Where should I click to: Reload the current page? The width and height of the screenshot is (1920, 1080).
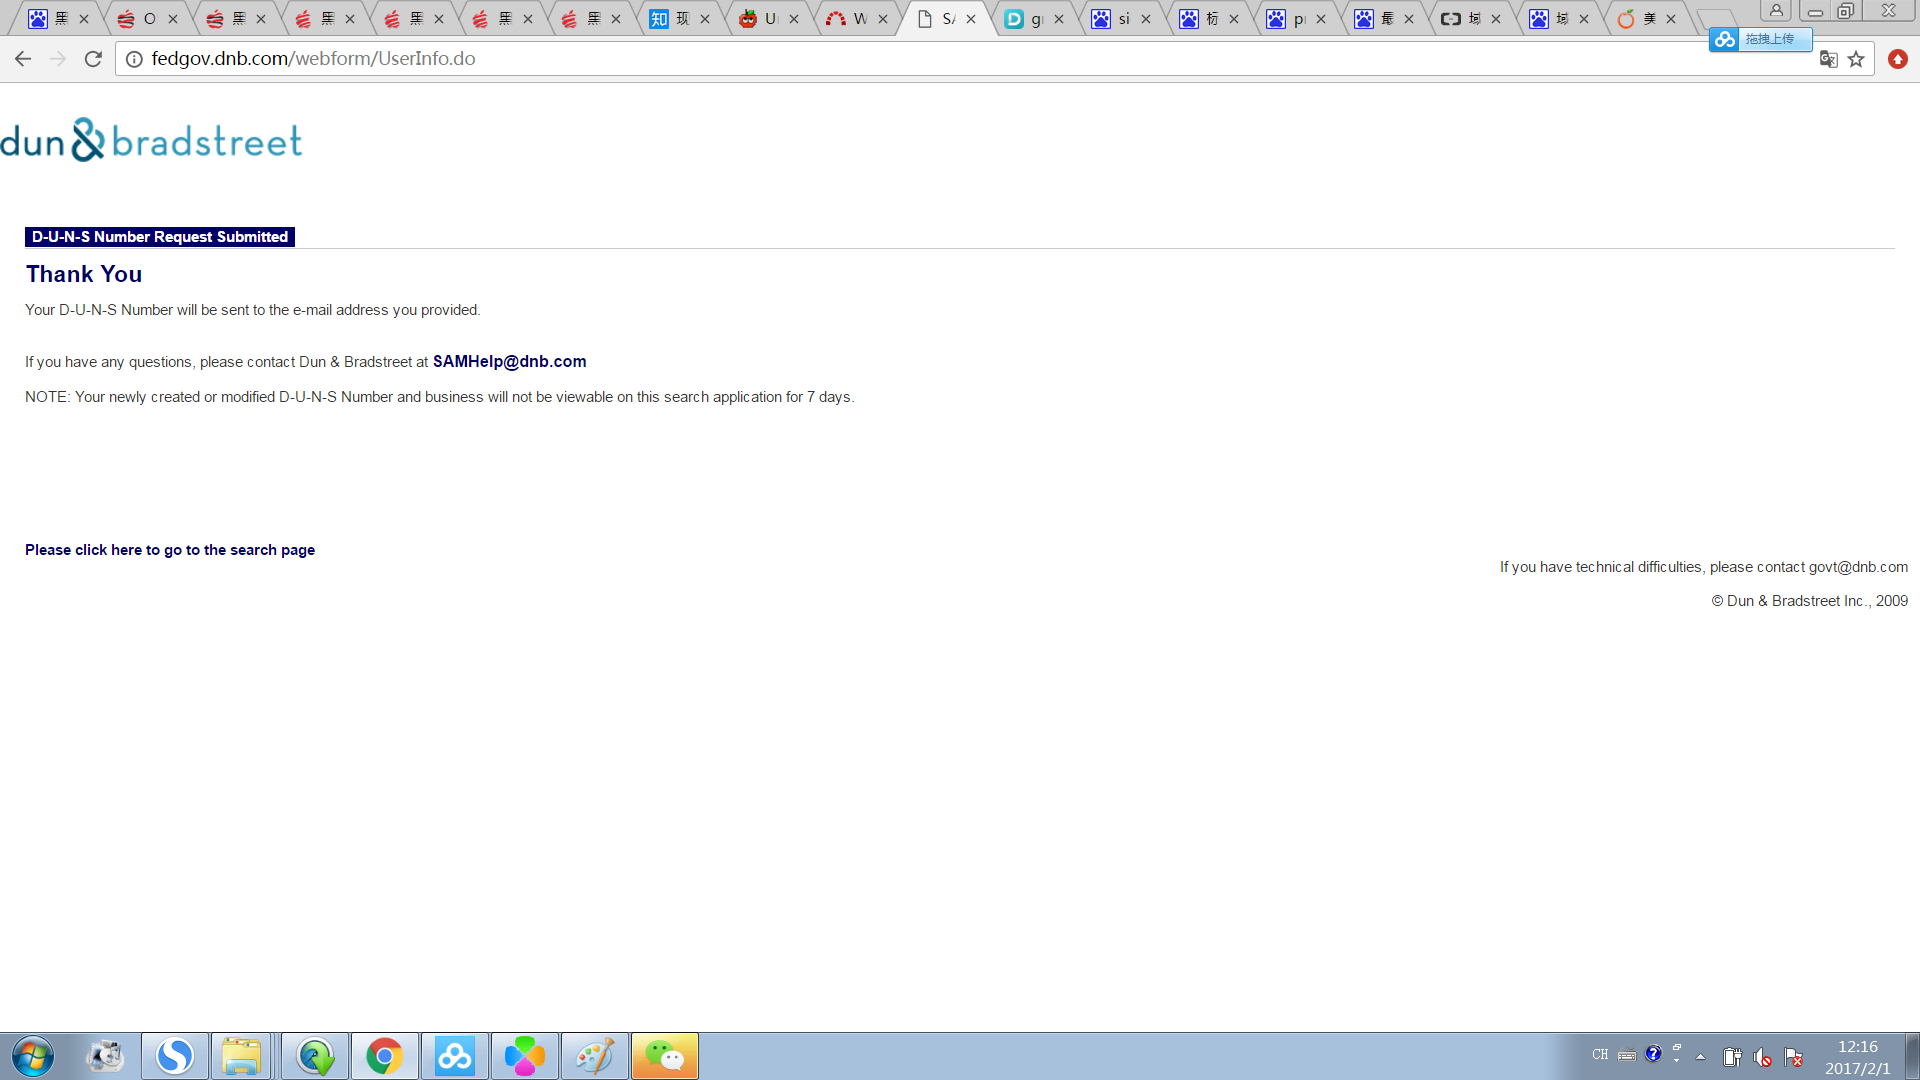(93, 59)
